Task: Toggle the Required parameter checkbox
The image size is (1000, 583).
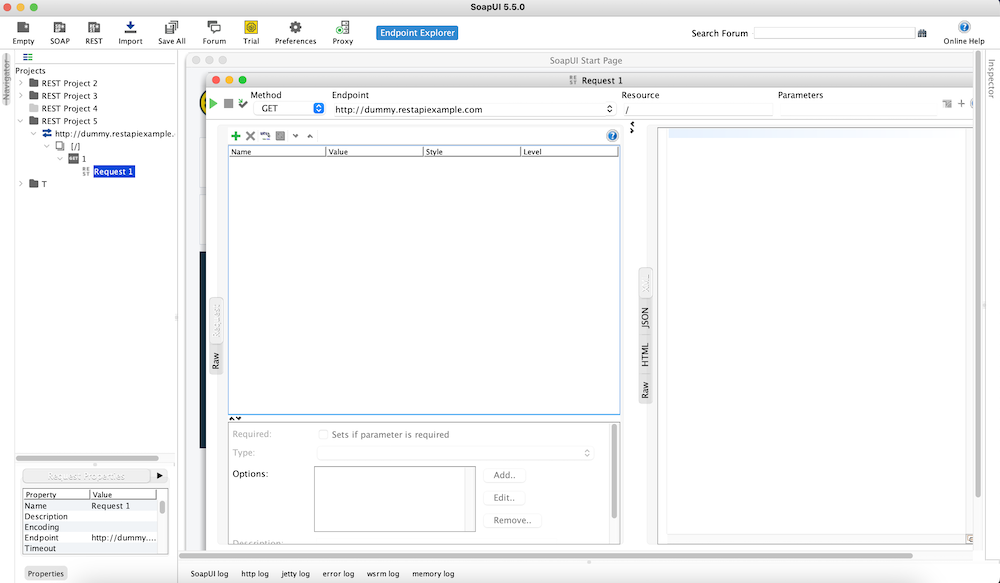Action: tap(323, 434)
